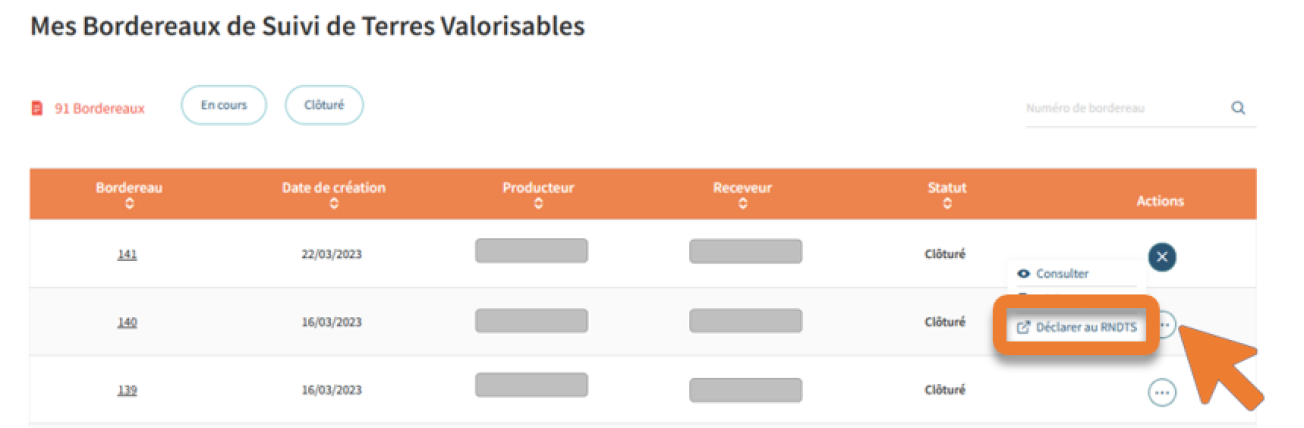Open bordereau 141 link
The height and width of the screenshot is (428, 1304).
tap(127, 254)
